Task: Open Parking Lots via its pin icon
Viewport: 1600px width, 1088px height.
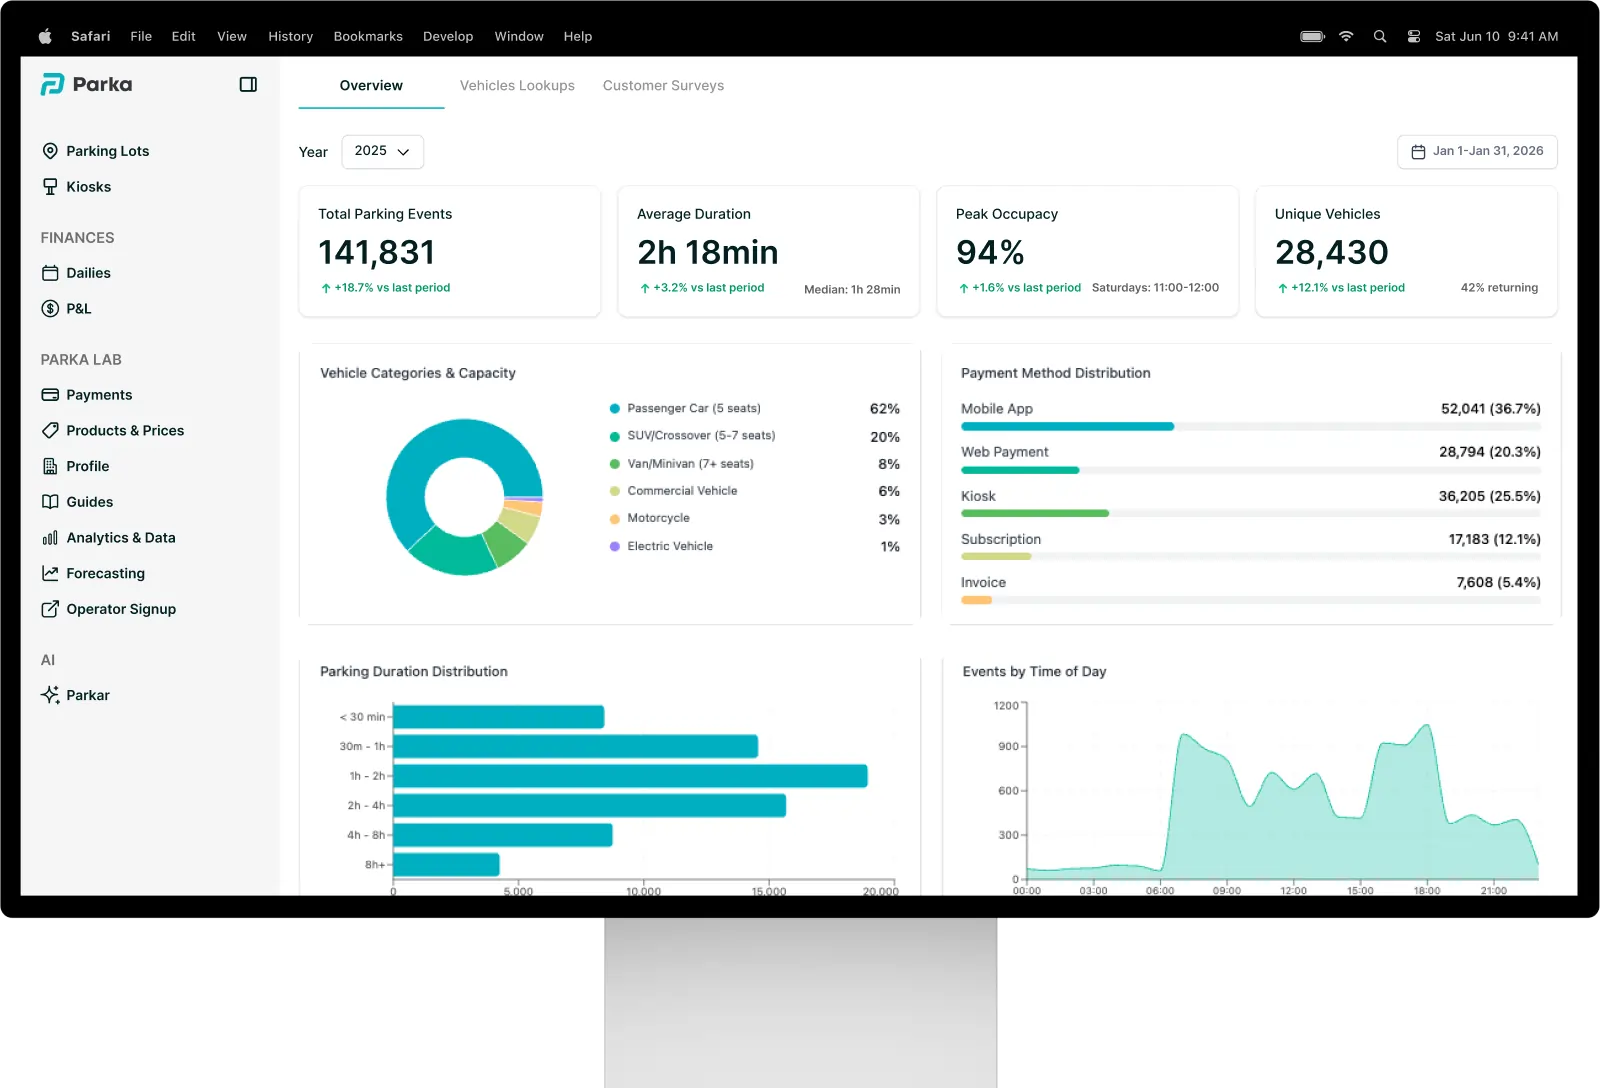Action: tap(50, 151)
